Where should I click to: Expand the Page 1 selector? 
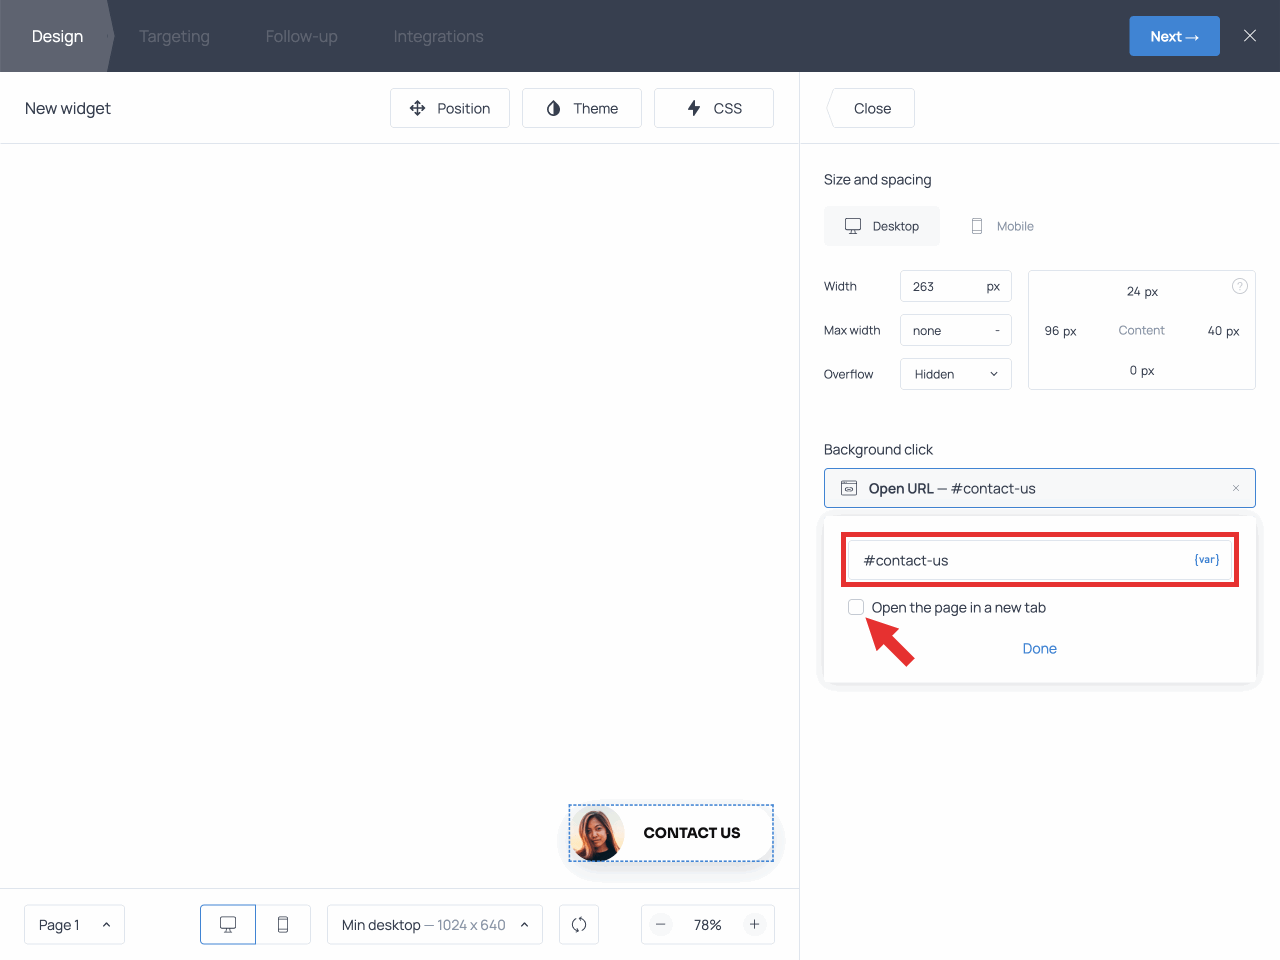tap(74, 925)
